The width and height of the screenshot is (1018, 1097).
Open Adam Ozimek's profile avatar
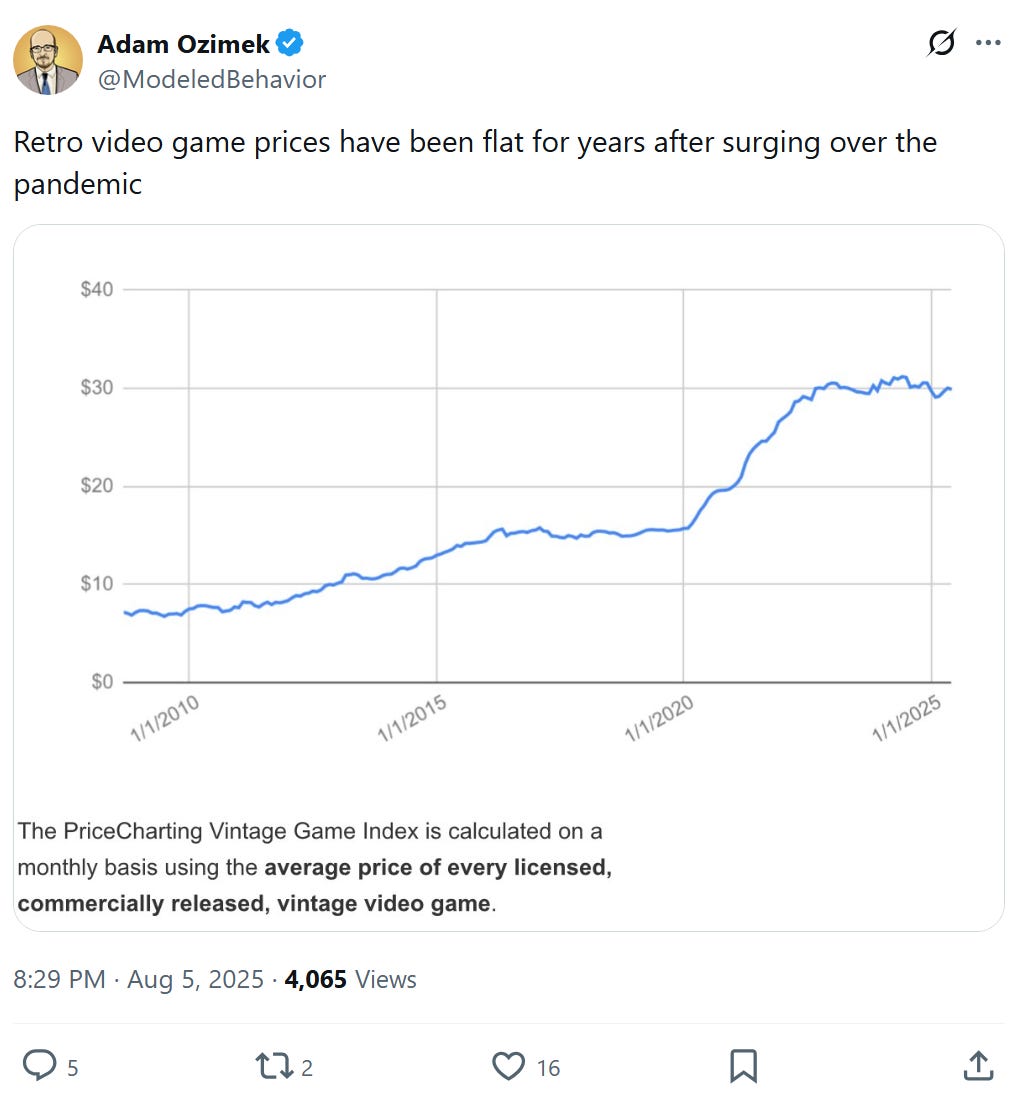pos(48,60)
